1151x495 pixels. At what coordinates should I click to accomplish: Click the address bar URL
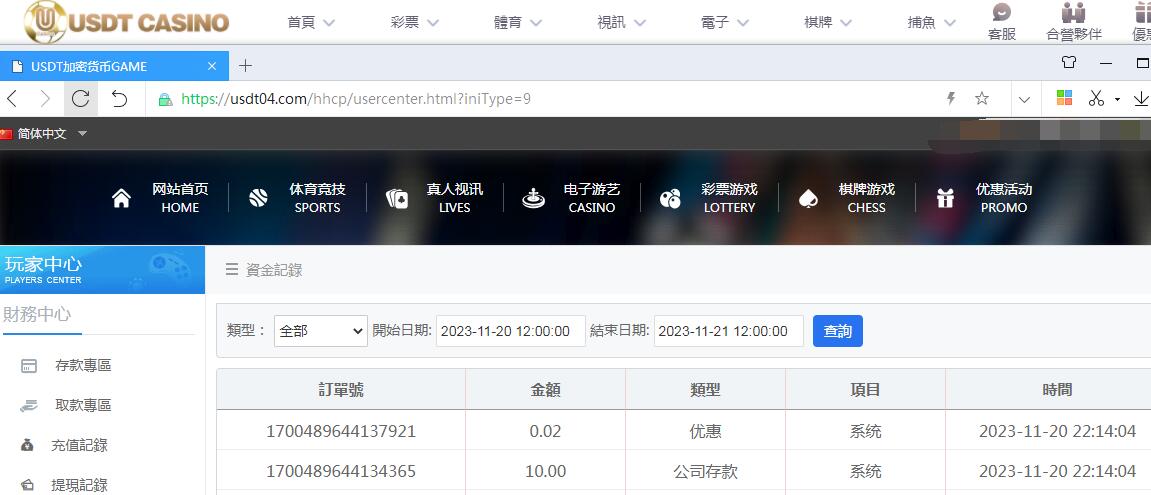(x=356, y=98)
